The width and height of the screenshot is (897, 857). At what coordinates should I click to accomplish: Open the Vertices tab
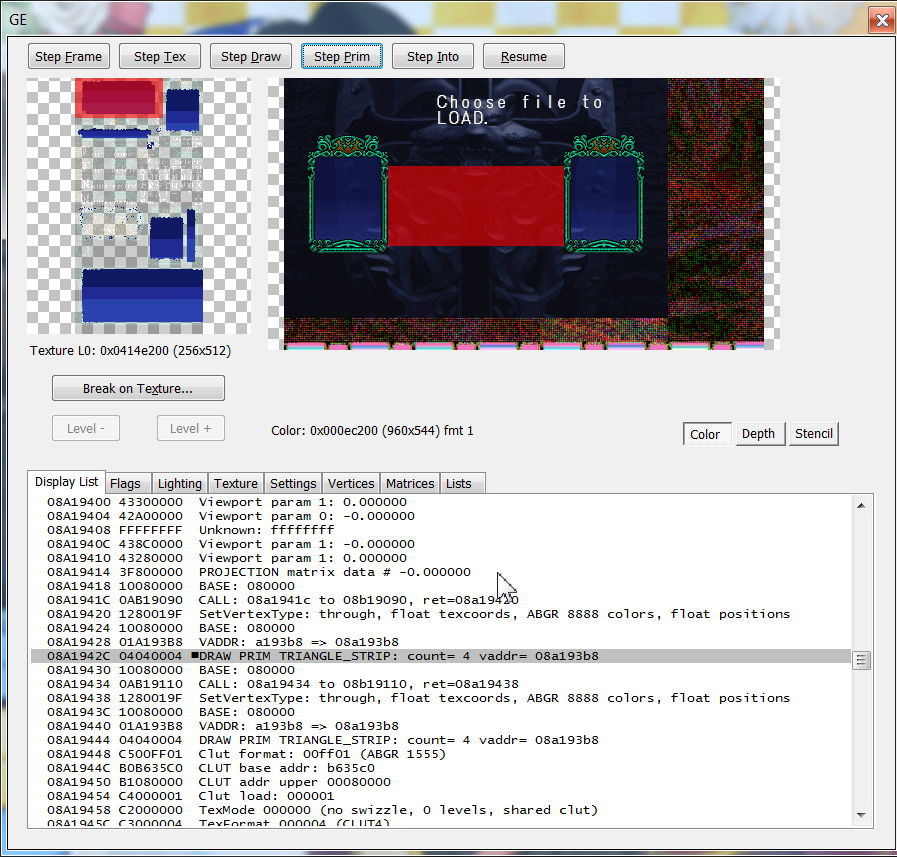[351, 483]
